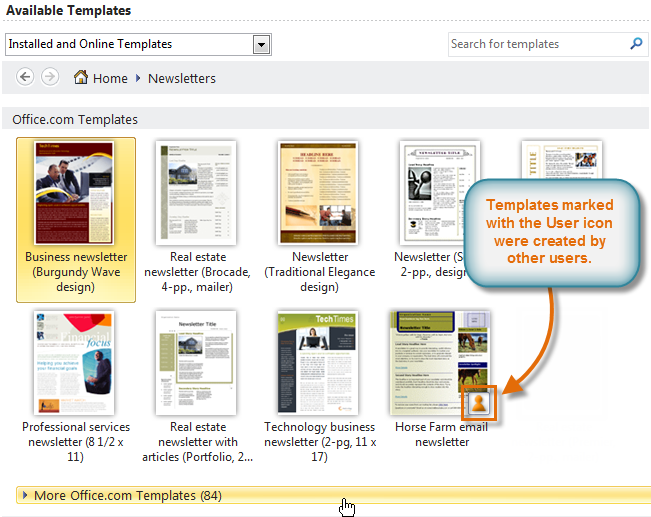Go to Home in the breadcrumb
The height and width of the screenshot is (517, 651).
[x=110, y=78]
